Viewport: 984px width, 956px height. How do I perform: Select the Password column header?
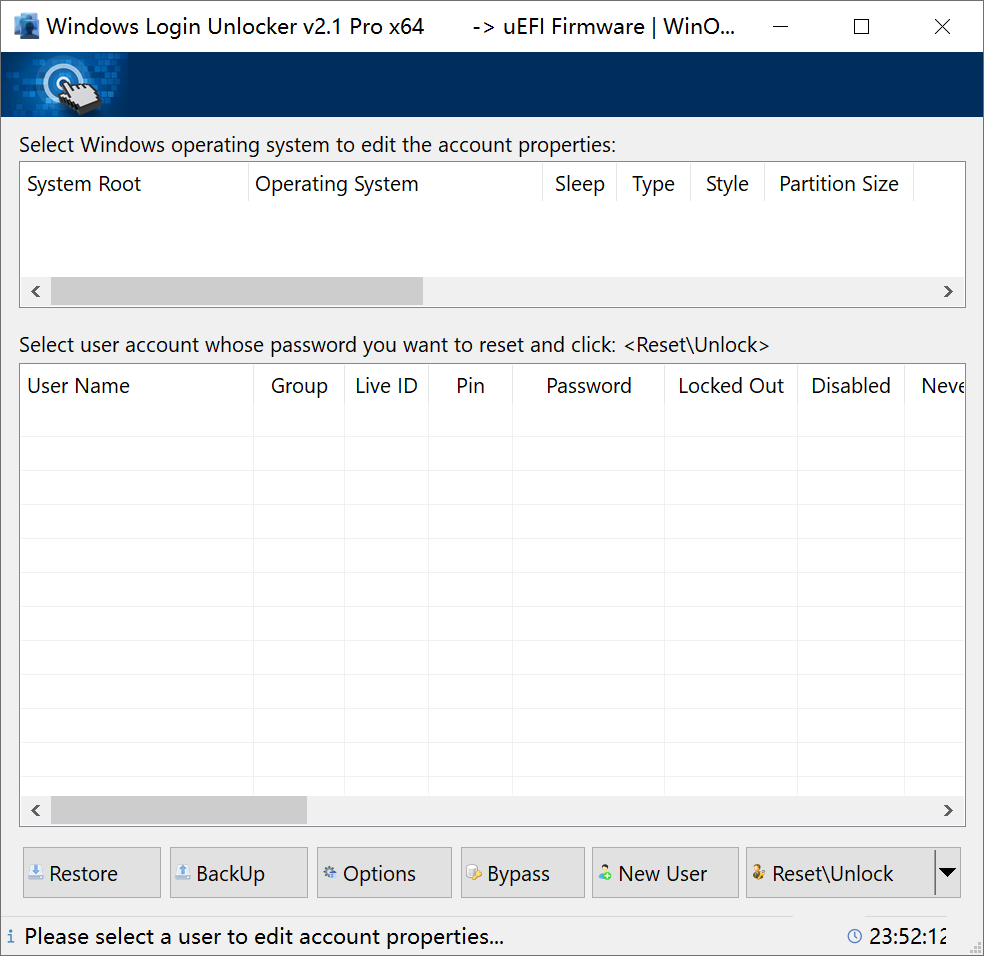coord(588,385)
